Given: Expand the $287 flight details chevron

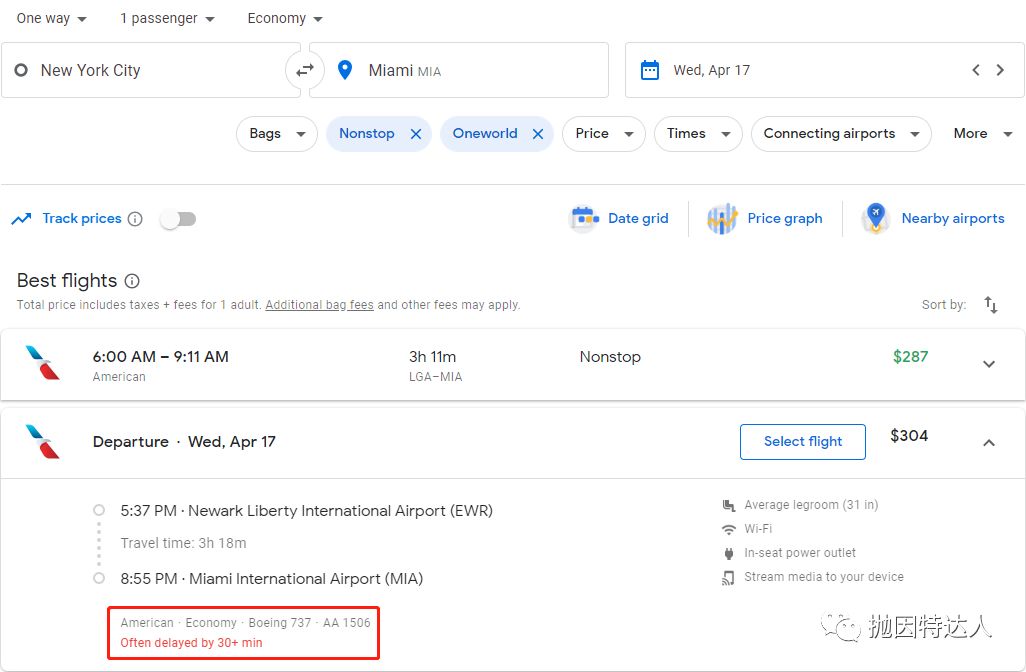Looking at the screenshot, I should point(989,364).
